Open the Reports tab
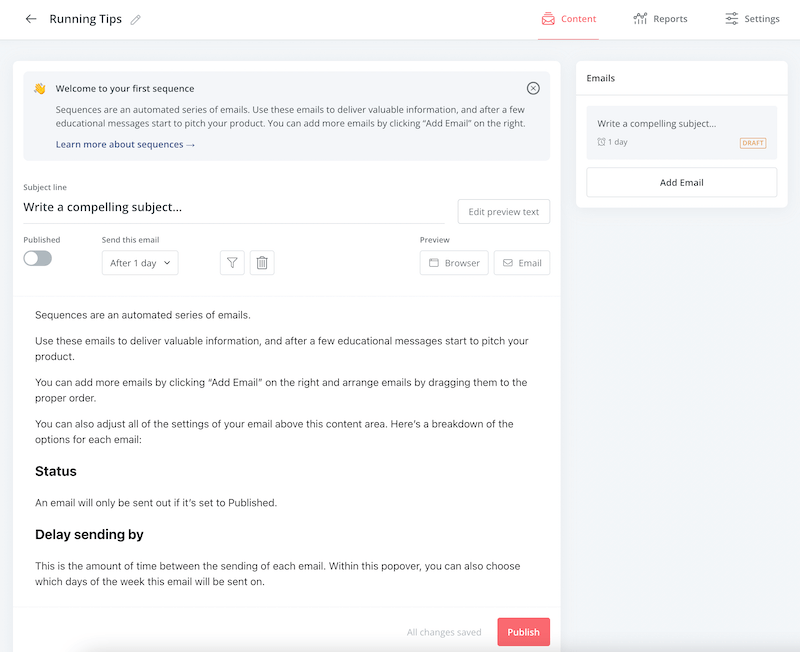Screen dimensions: 800x652 pyautogui.click(x=661, y=19)
